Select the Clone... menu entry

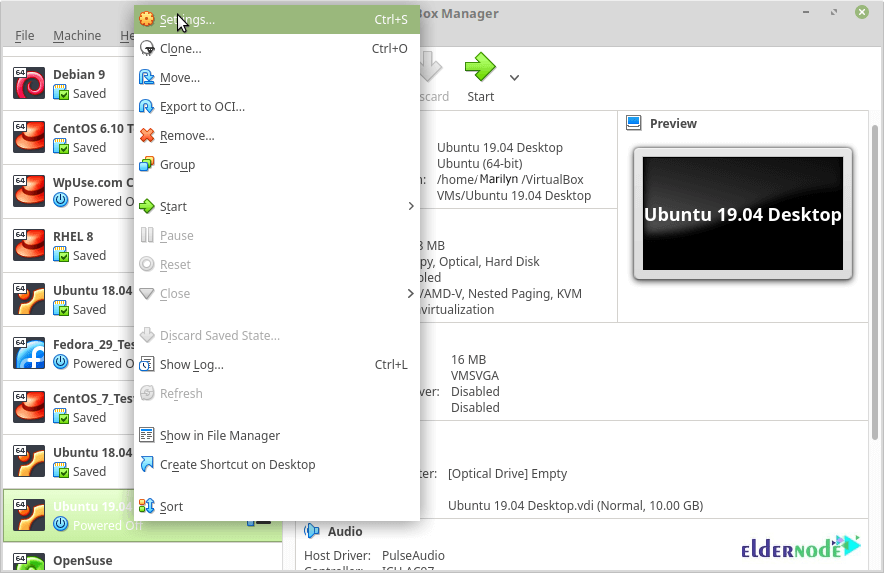click(277, 49)
